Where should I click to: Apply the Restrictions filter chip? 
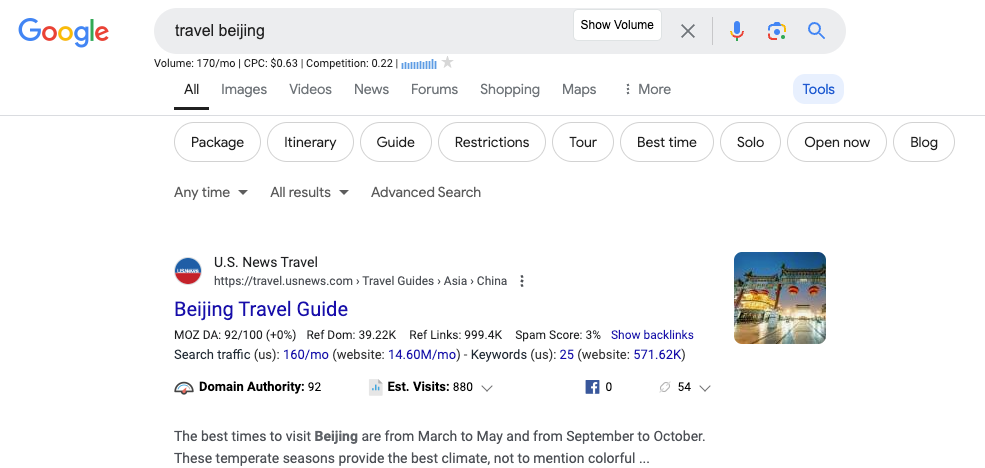click(492, 142)
